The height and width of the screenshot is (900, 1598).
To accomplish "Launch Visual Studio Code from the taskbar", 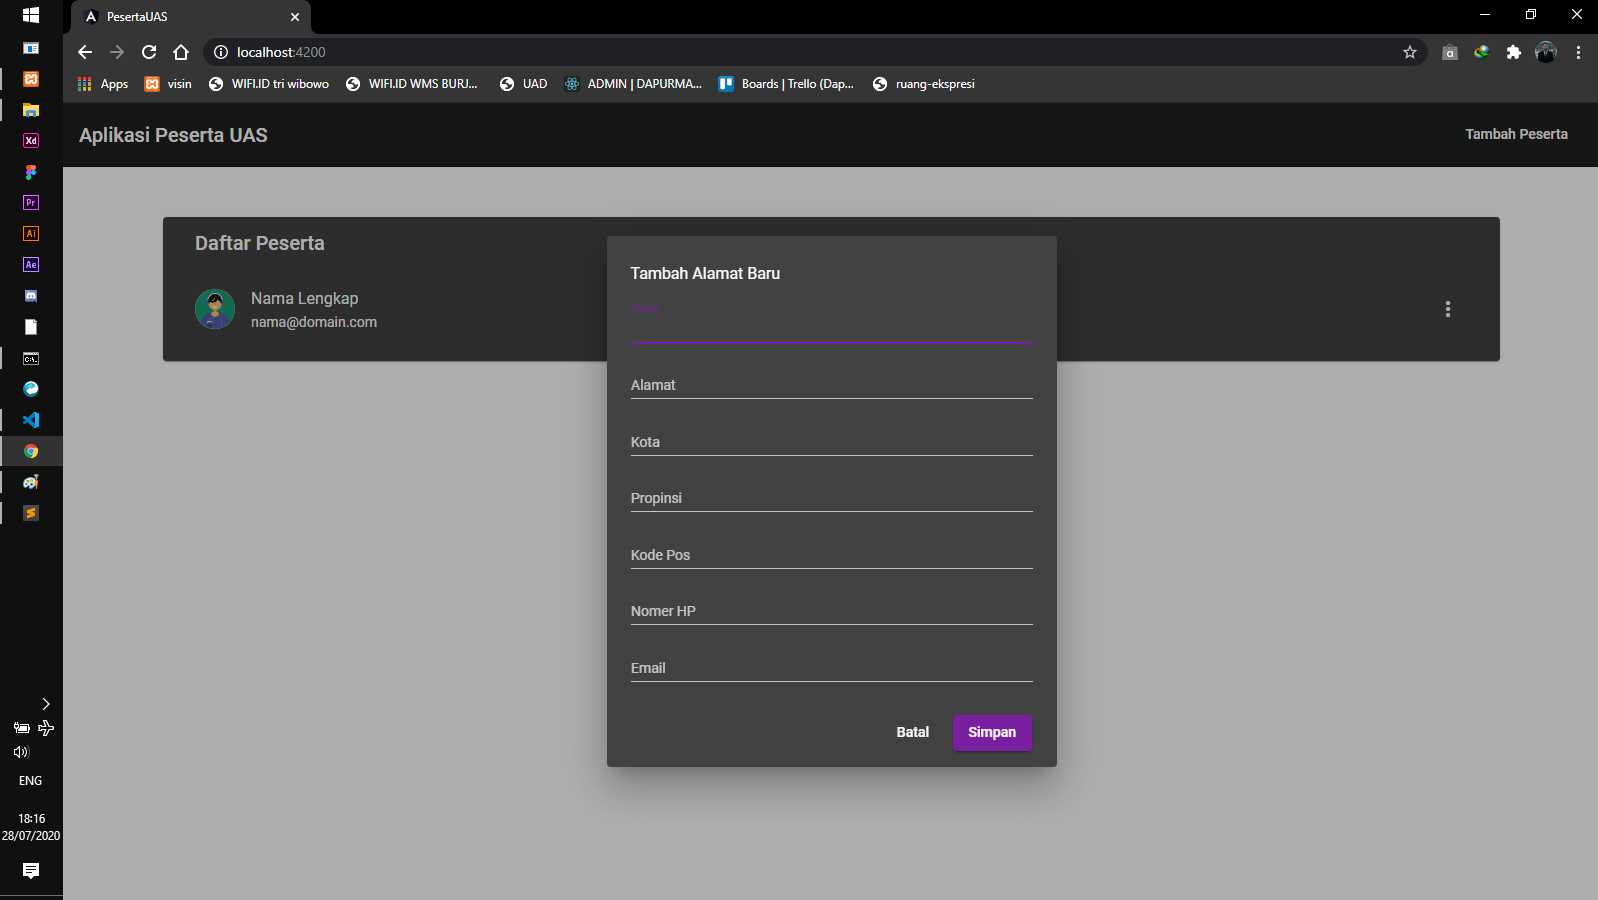I will coord(31,420).
